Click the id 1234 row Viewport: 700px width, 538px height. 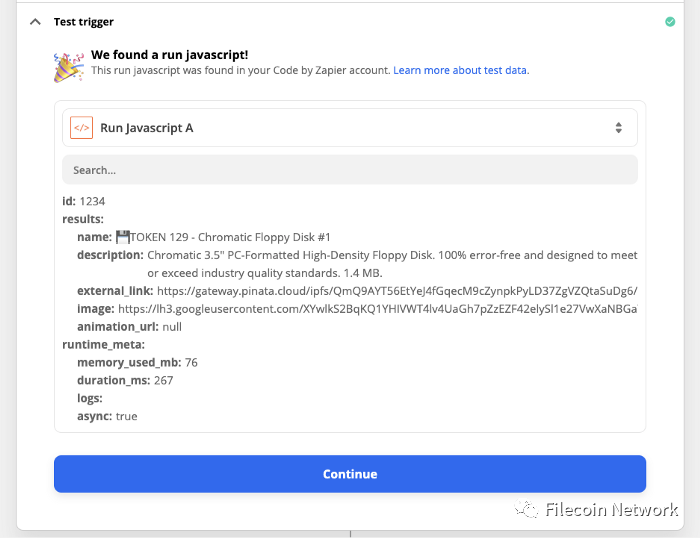click(x=83, y=201)
